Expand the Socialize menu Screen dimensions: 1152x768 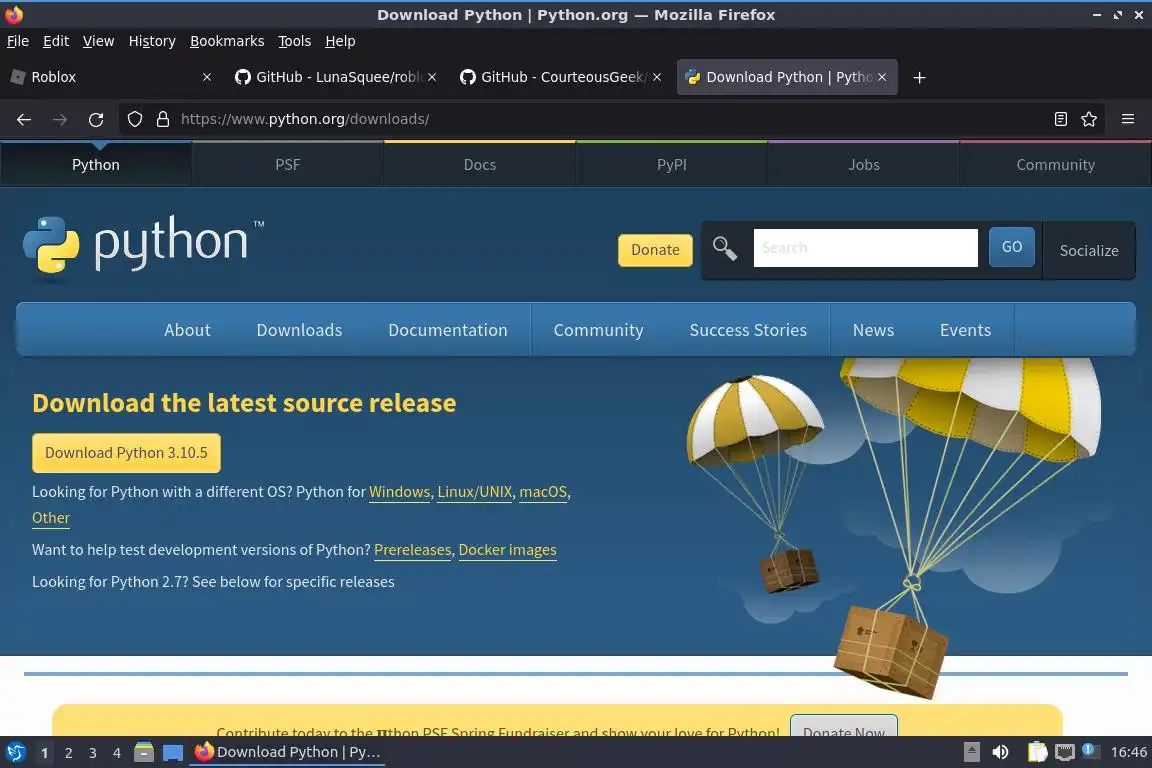[x=1089, y=251]
